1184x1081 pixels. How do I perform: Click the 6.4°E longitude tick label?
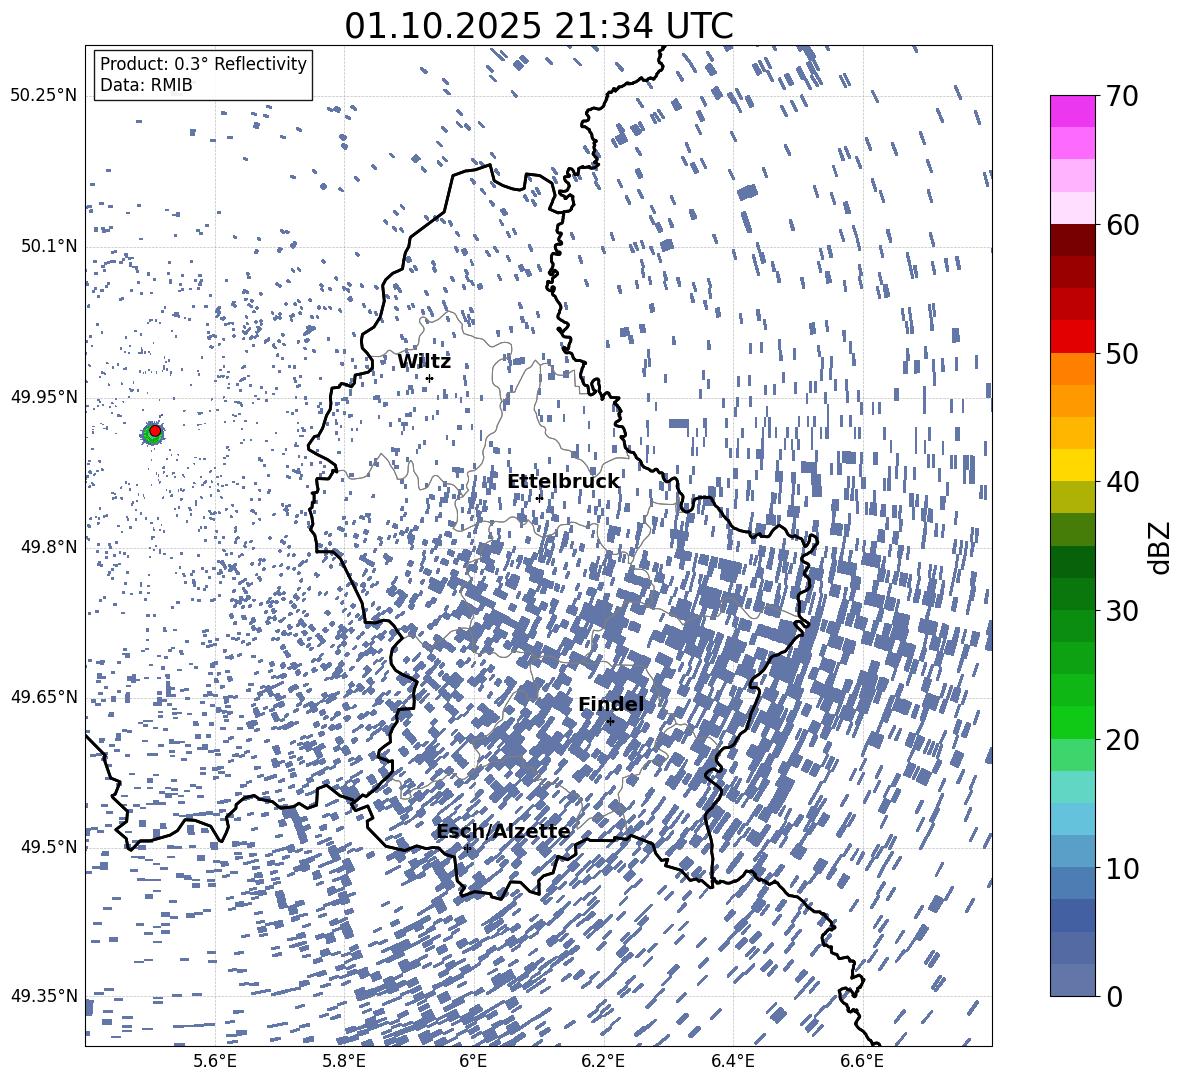click(733, 1061)
